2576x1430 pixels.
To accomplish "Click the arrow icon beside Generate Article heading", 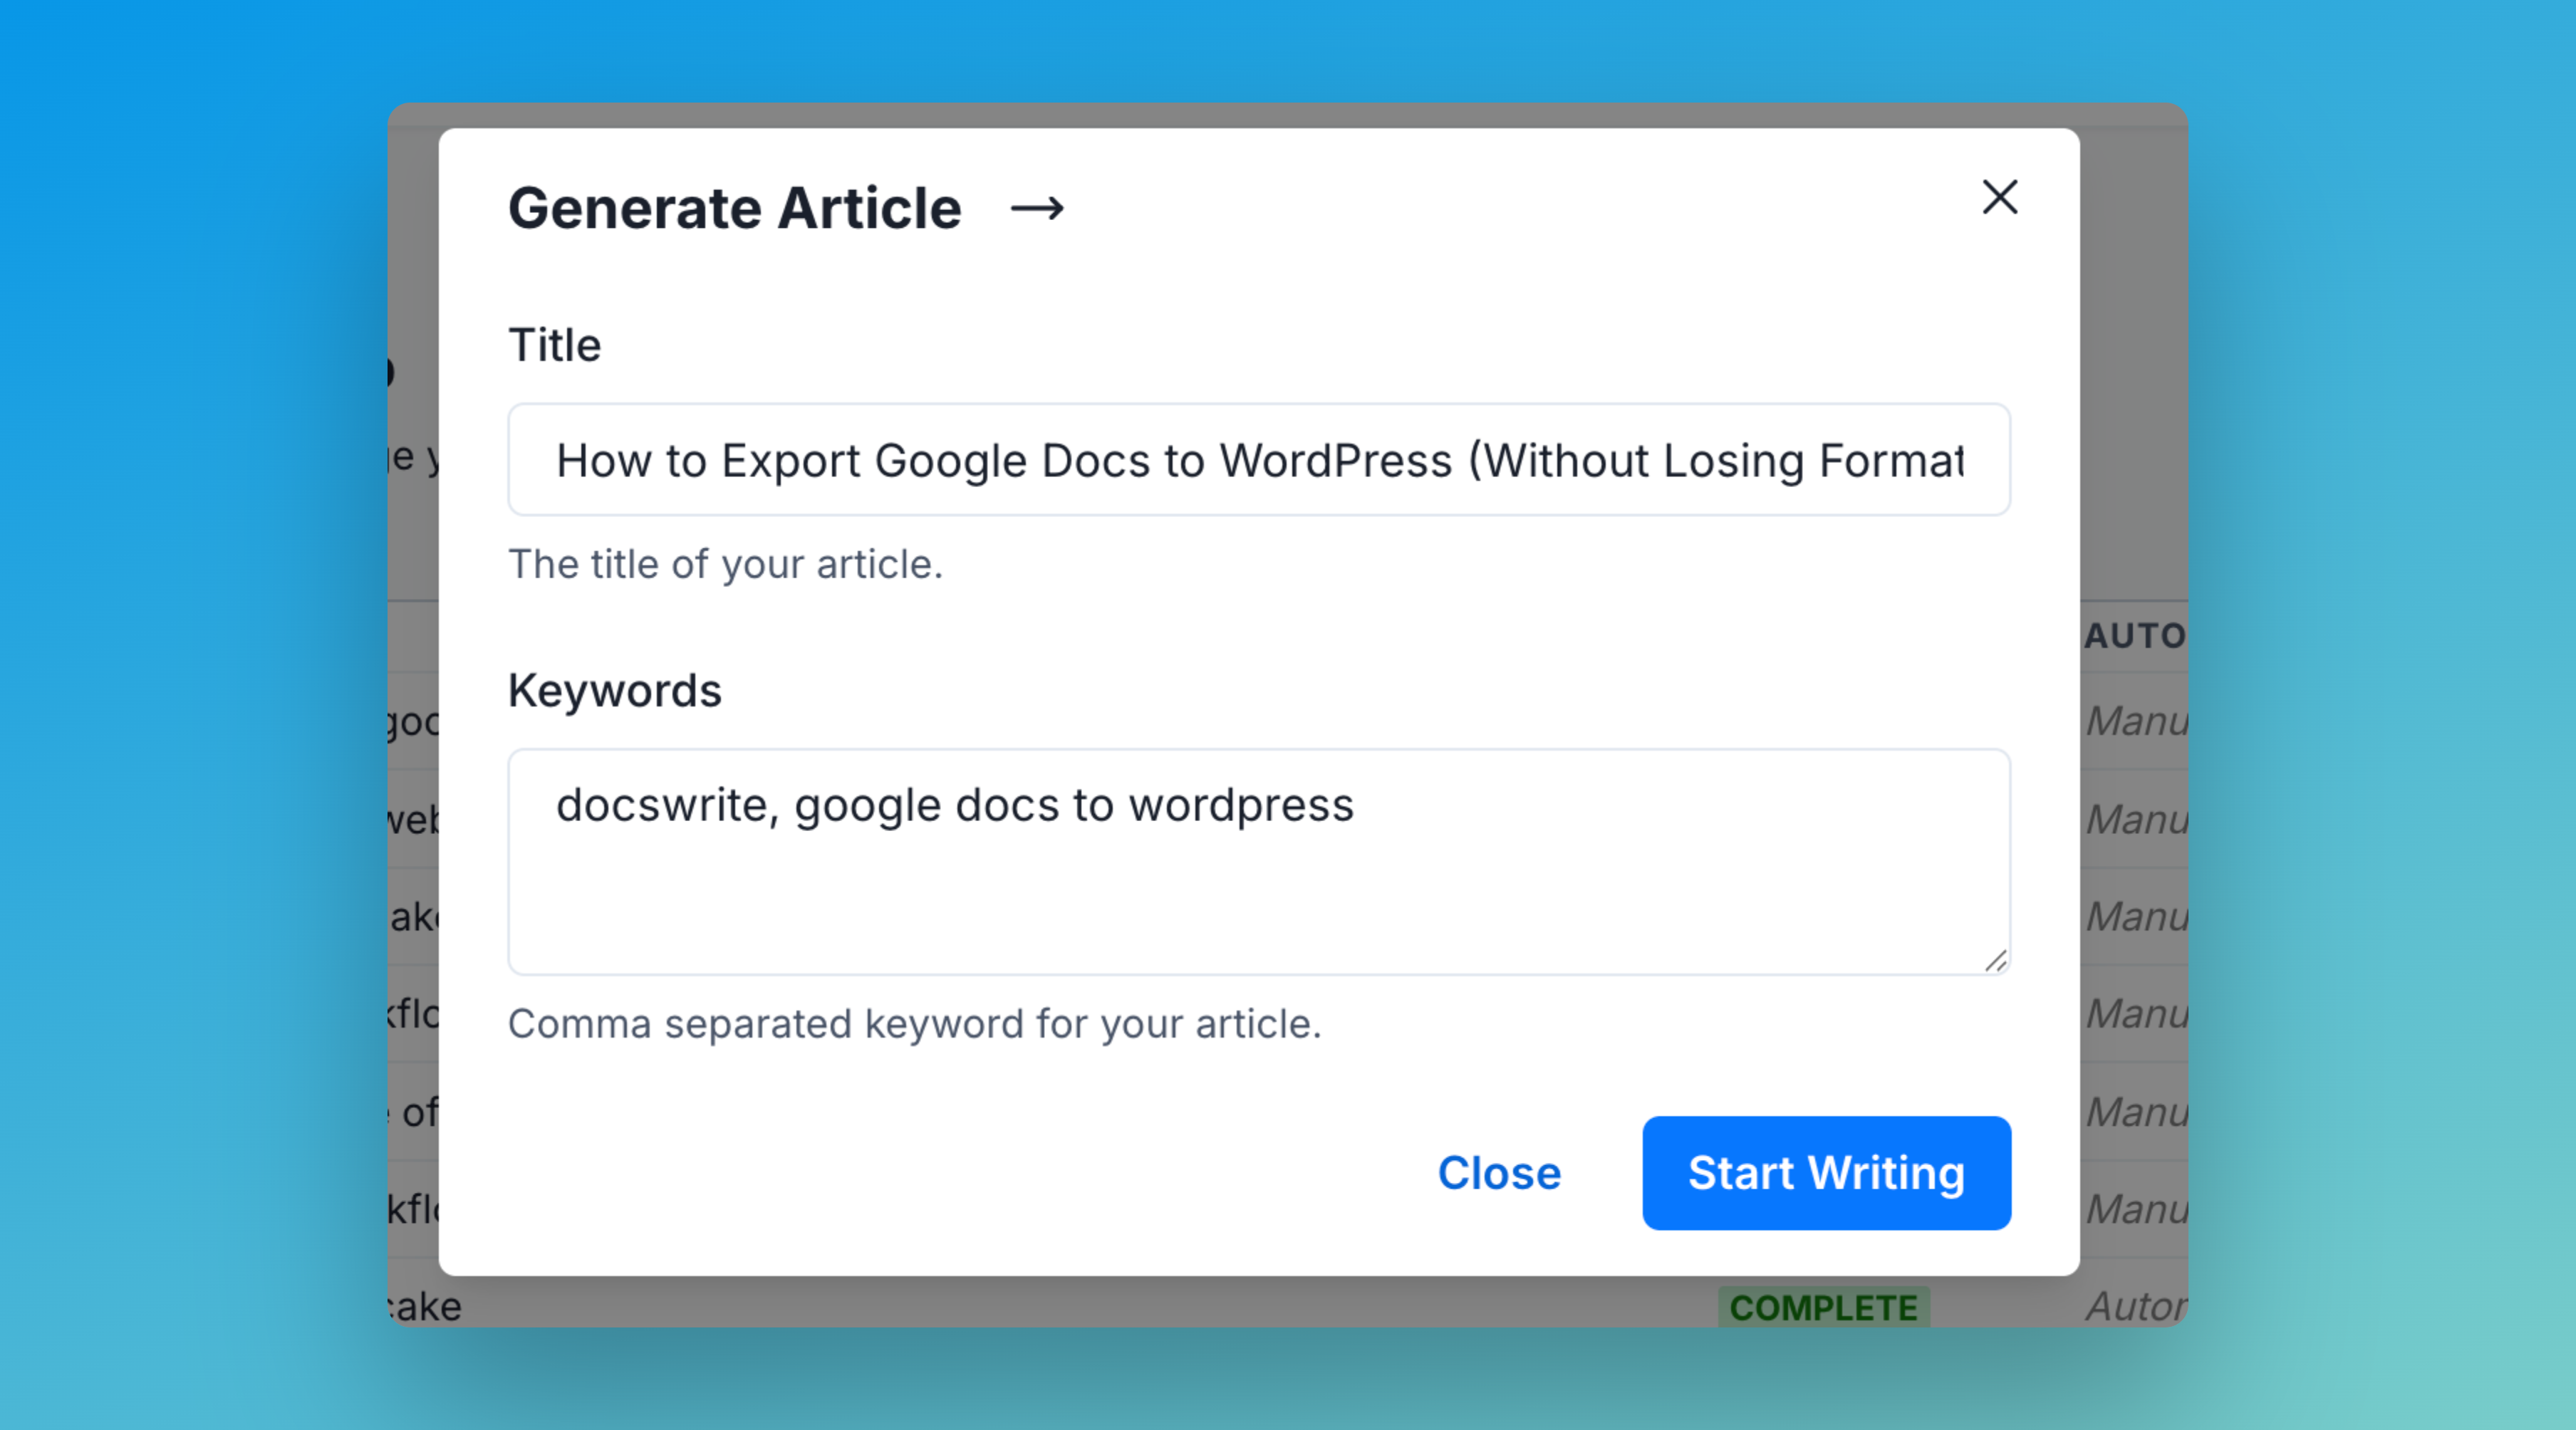I will click(1040, 208).
